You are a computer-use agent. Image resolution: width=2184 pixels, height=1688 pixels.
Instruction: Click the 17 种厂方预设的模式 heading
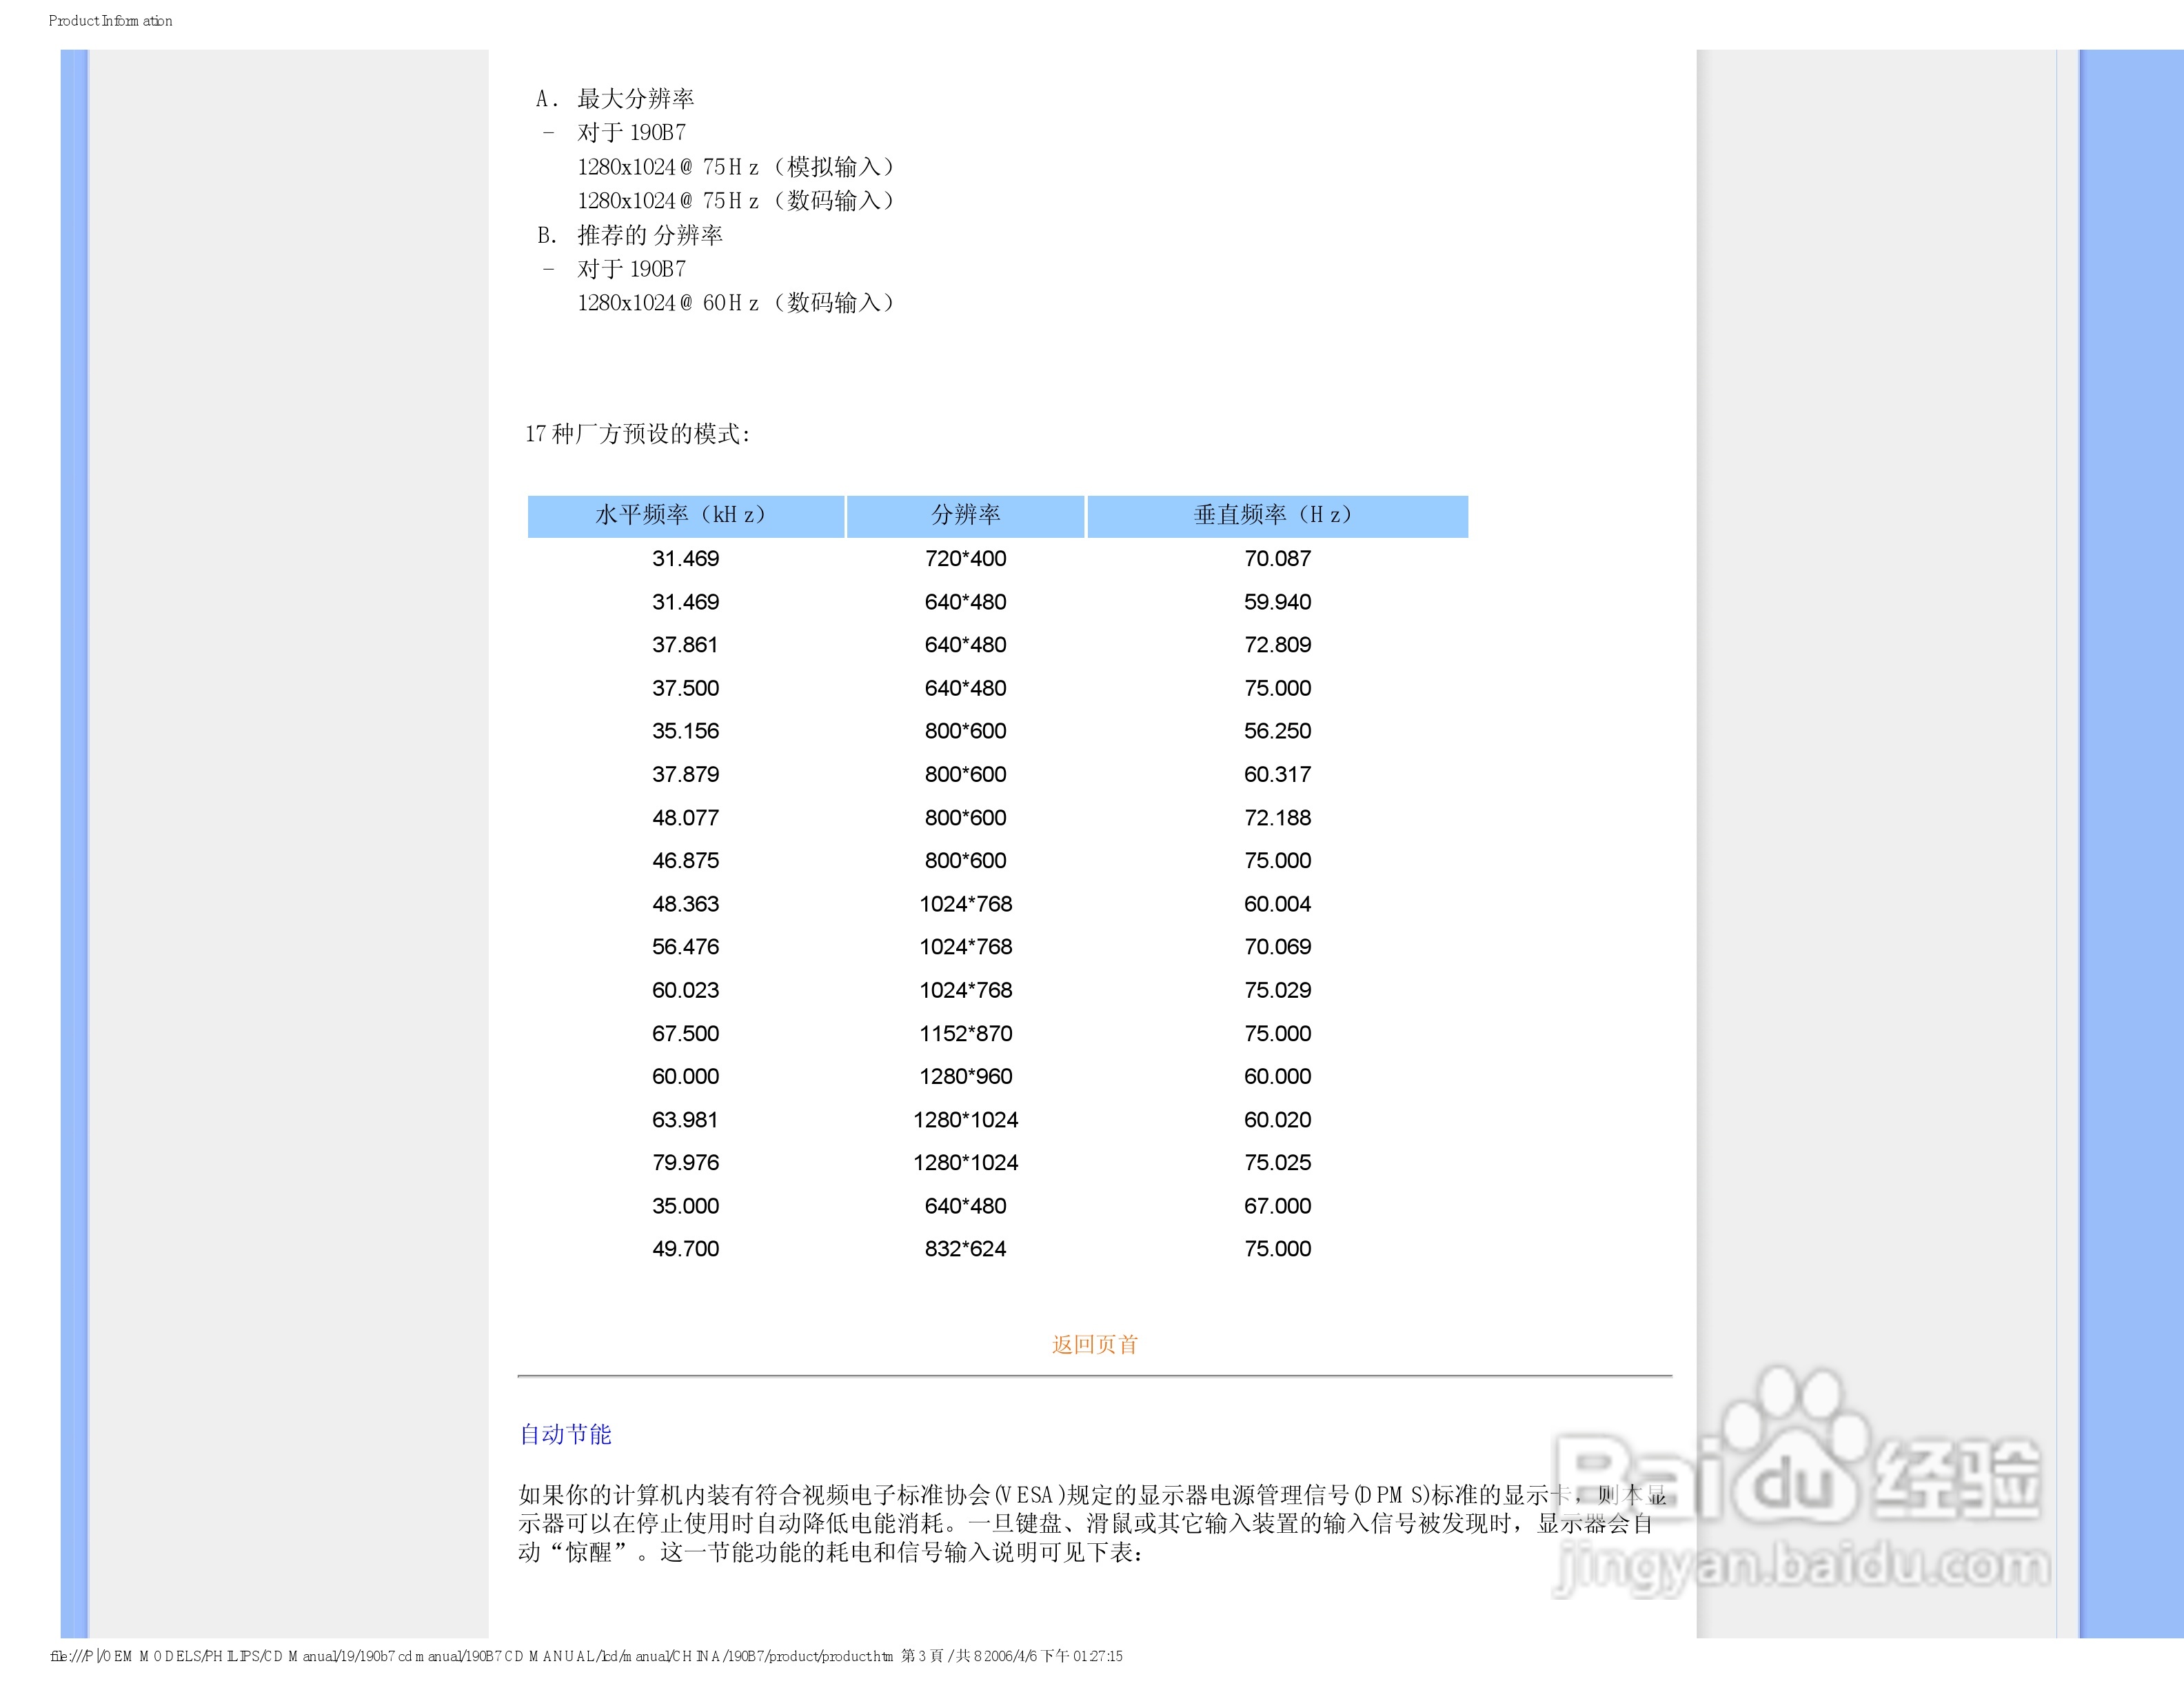pyautogui.click(x=637, y=434)
